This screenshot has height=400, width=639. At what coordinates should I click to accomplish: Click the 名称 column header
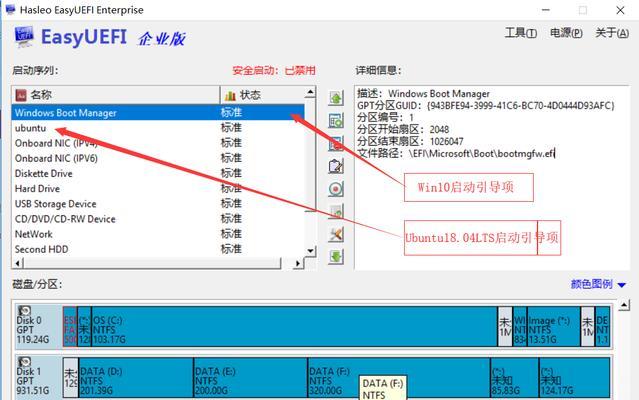coord(116,95)
